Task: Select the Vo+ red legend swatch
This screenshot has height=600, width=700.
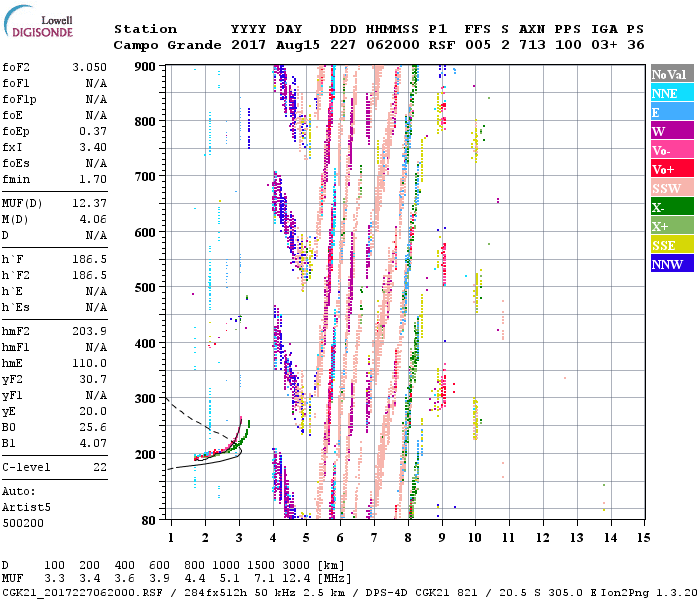Action: click(x=672, y=169)
